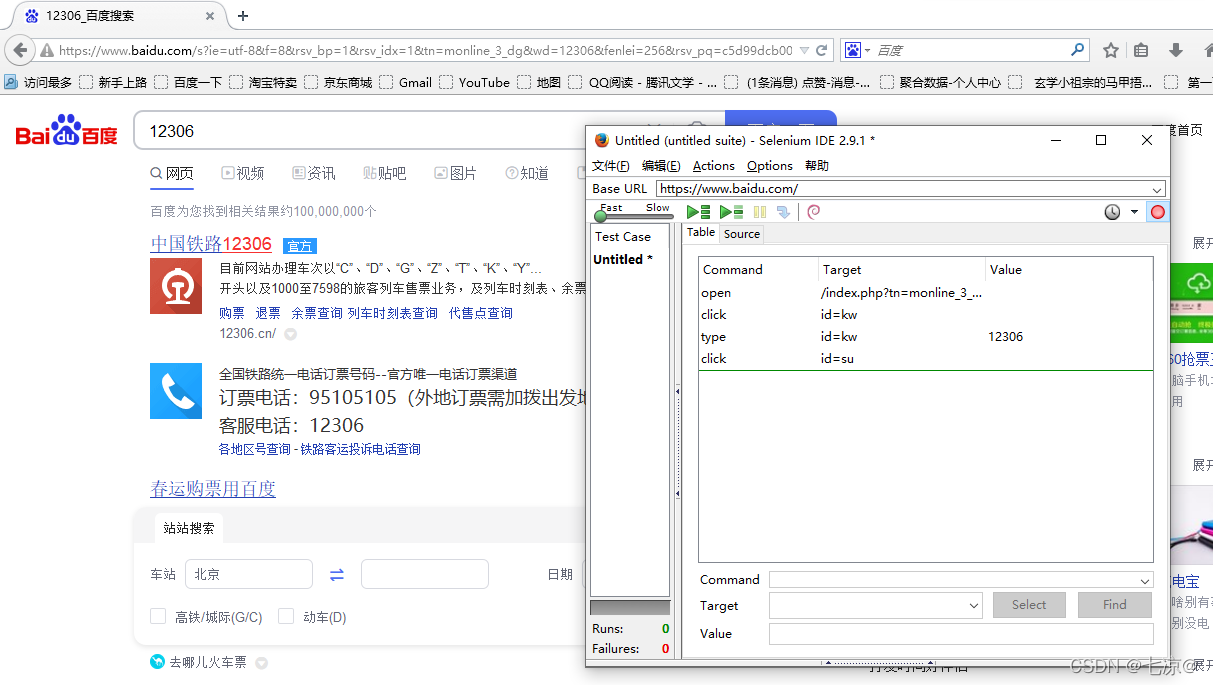This screenshot has width=1213, height=685.
Task: Open the YouTube bookmark
Action: coord(474,83)
